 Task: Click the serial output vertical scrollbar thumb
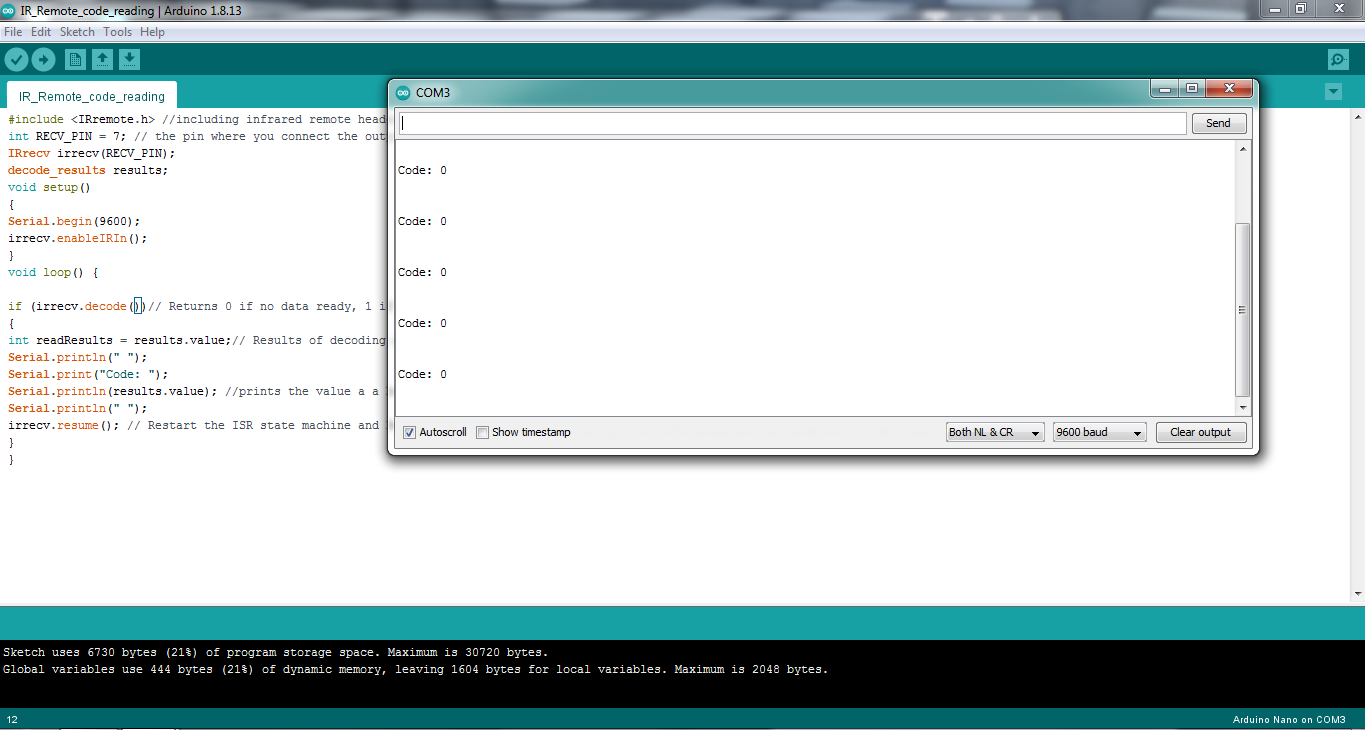(x=1243, y=310)
